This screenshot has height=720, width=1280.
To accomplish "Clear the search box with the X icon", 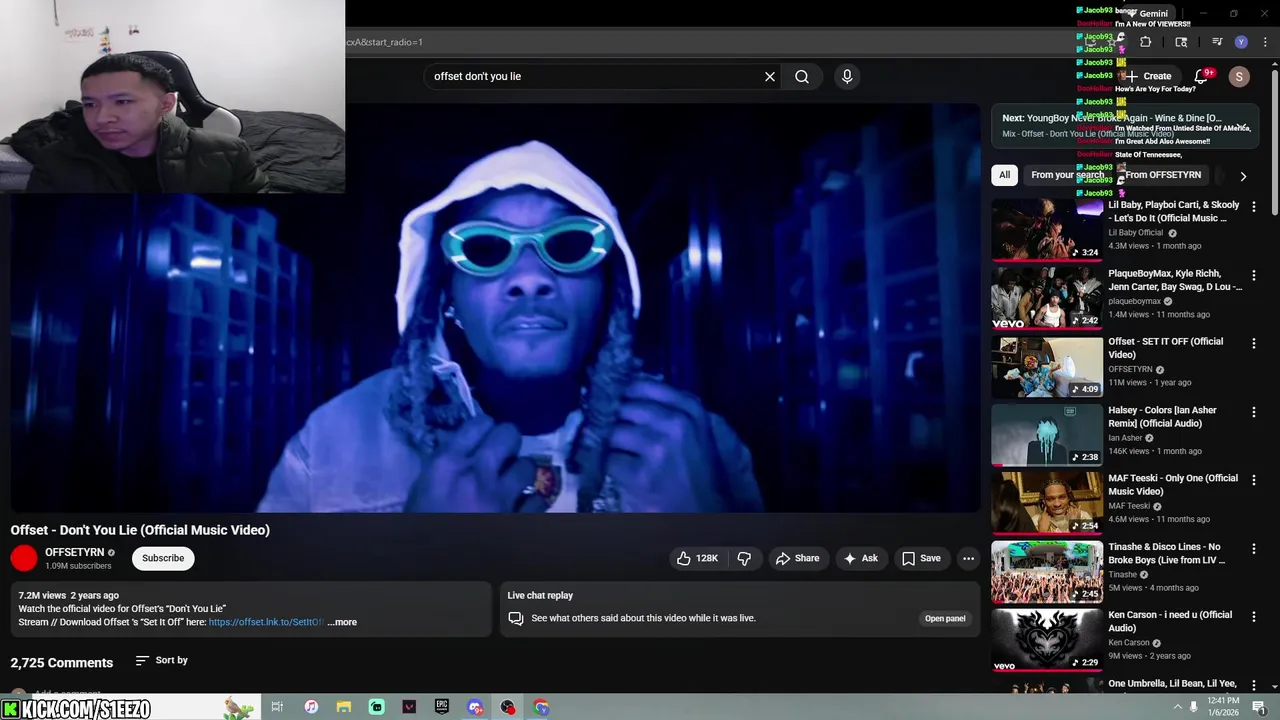I will coord(770,76).
